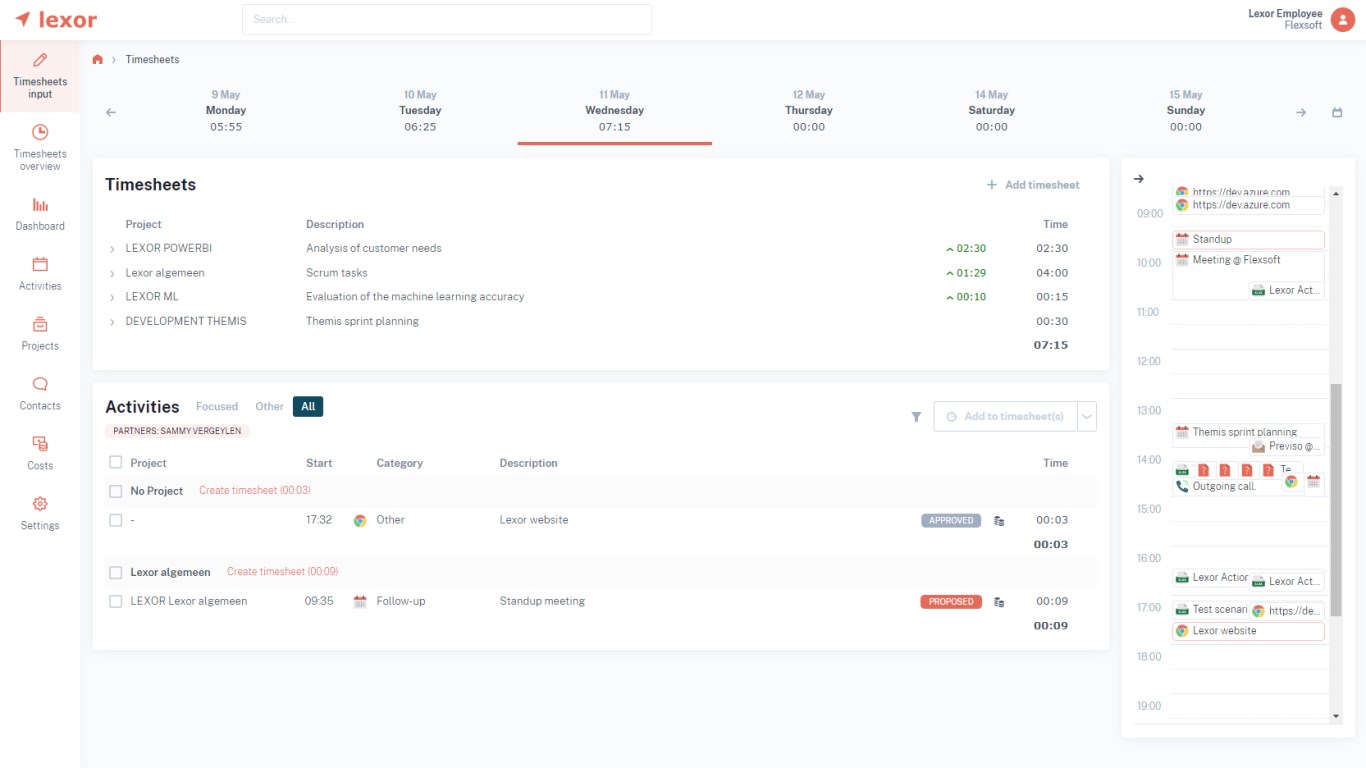Go to next week arrow
Image resolution: width=1366 pixels, height=768 pixels.
1301,112
